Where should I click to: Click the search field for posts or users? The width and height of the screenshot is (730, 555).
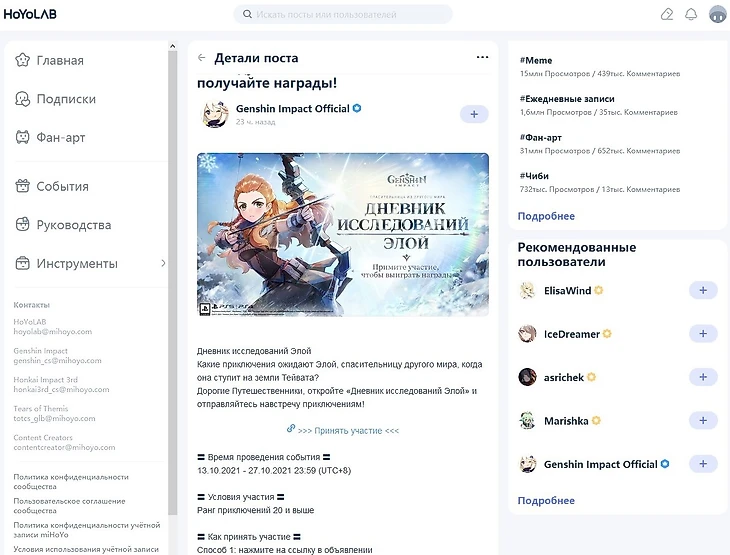pos(343,14)
